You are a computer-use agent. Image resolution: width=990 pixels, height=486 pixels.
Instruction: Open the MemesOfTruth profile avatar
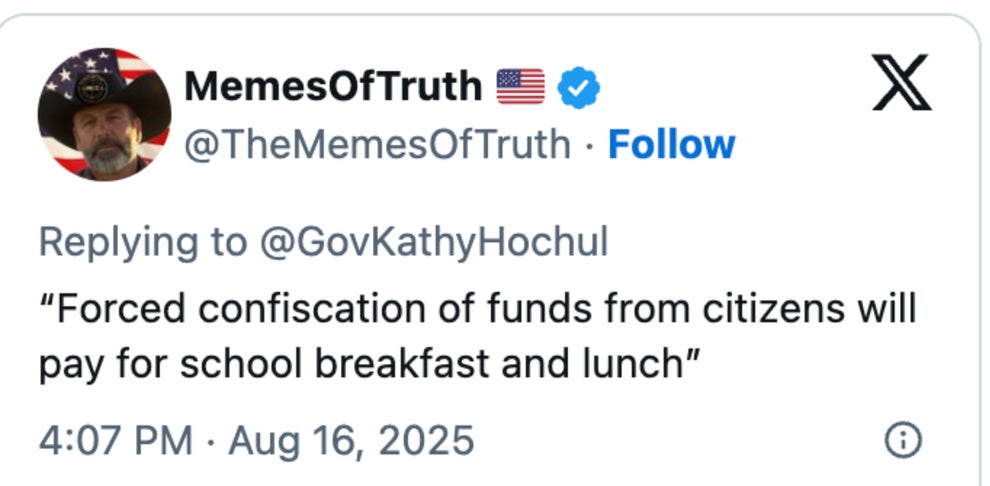(x=104, y=114)
